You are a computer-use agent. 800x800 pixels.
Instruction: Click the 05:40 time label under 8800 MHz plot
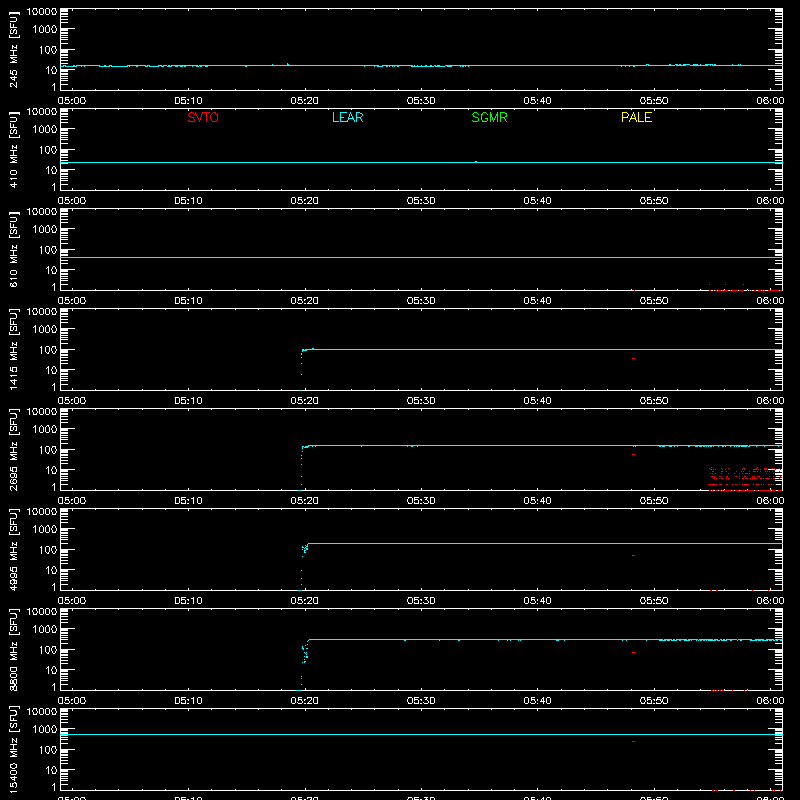tap(537, 701)
